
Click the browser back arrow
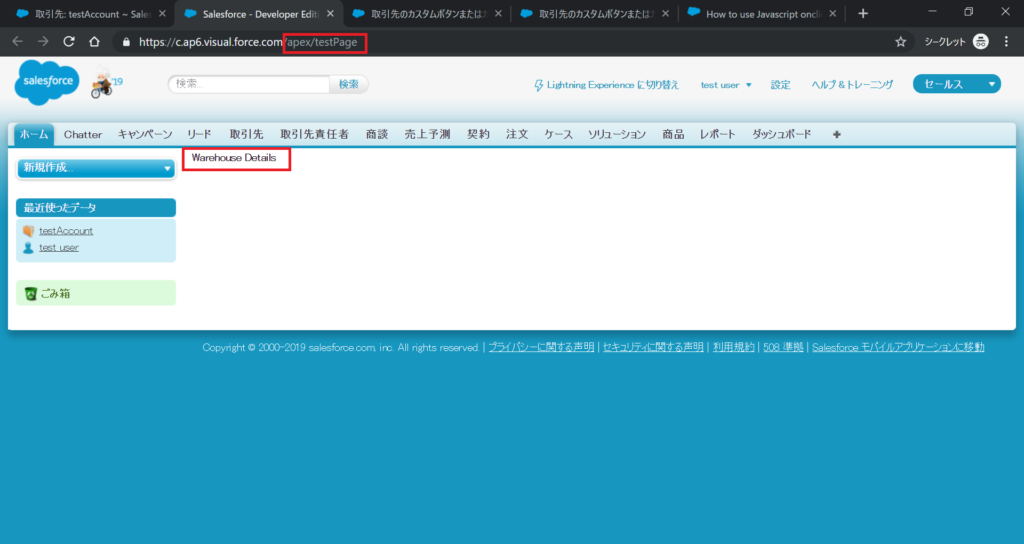pos(17,42)
